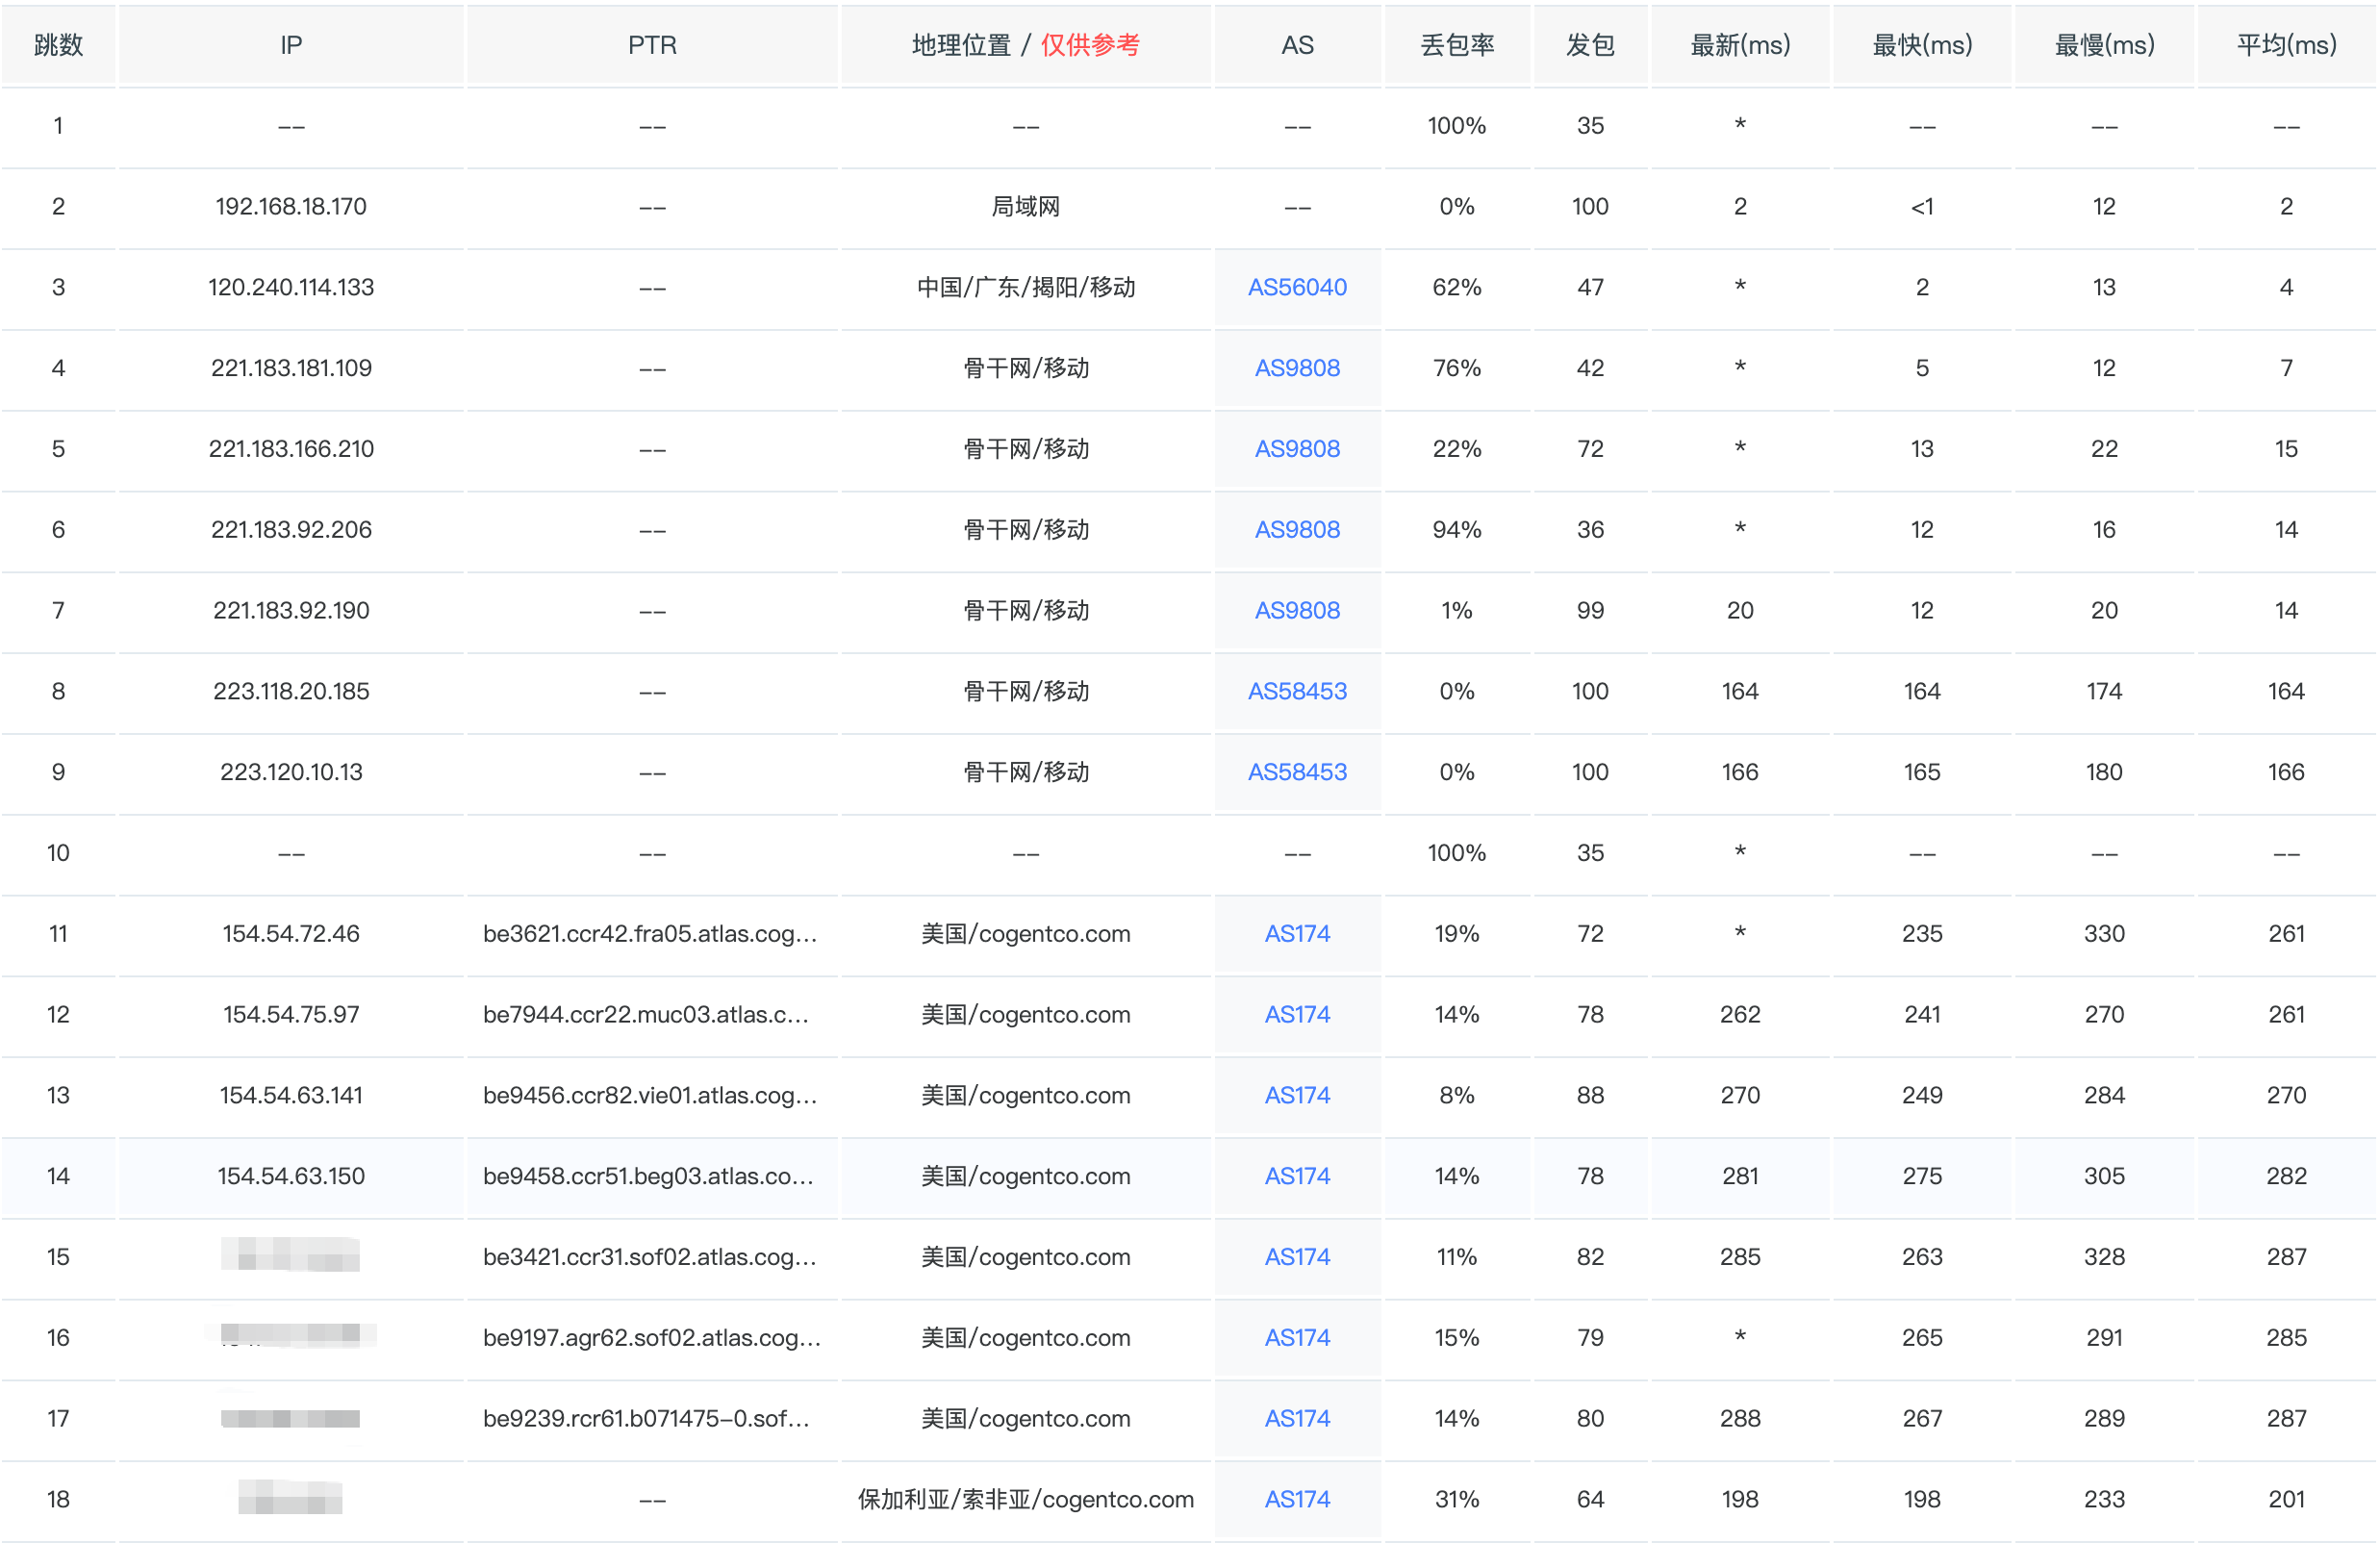Click AS58453 link for 223.120.10.13

pos(1297,772)
